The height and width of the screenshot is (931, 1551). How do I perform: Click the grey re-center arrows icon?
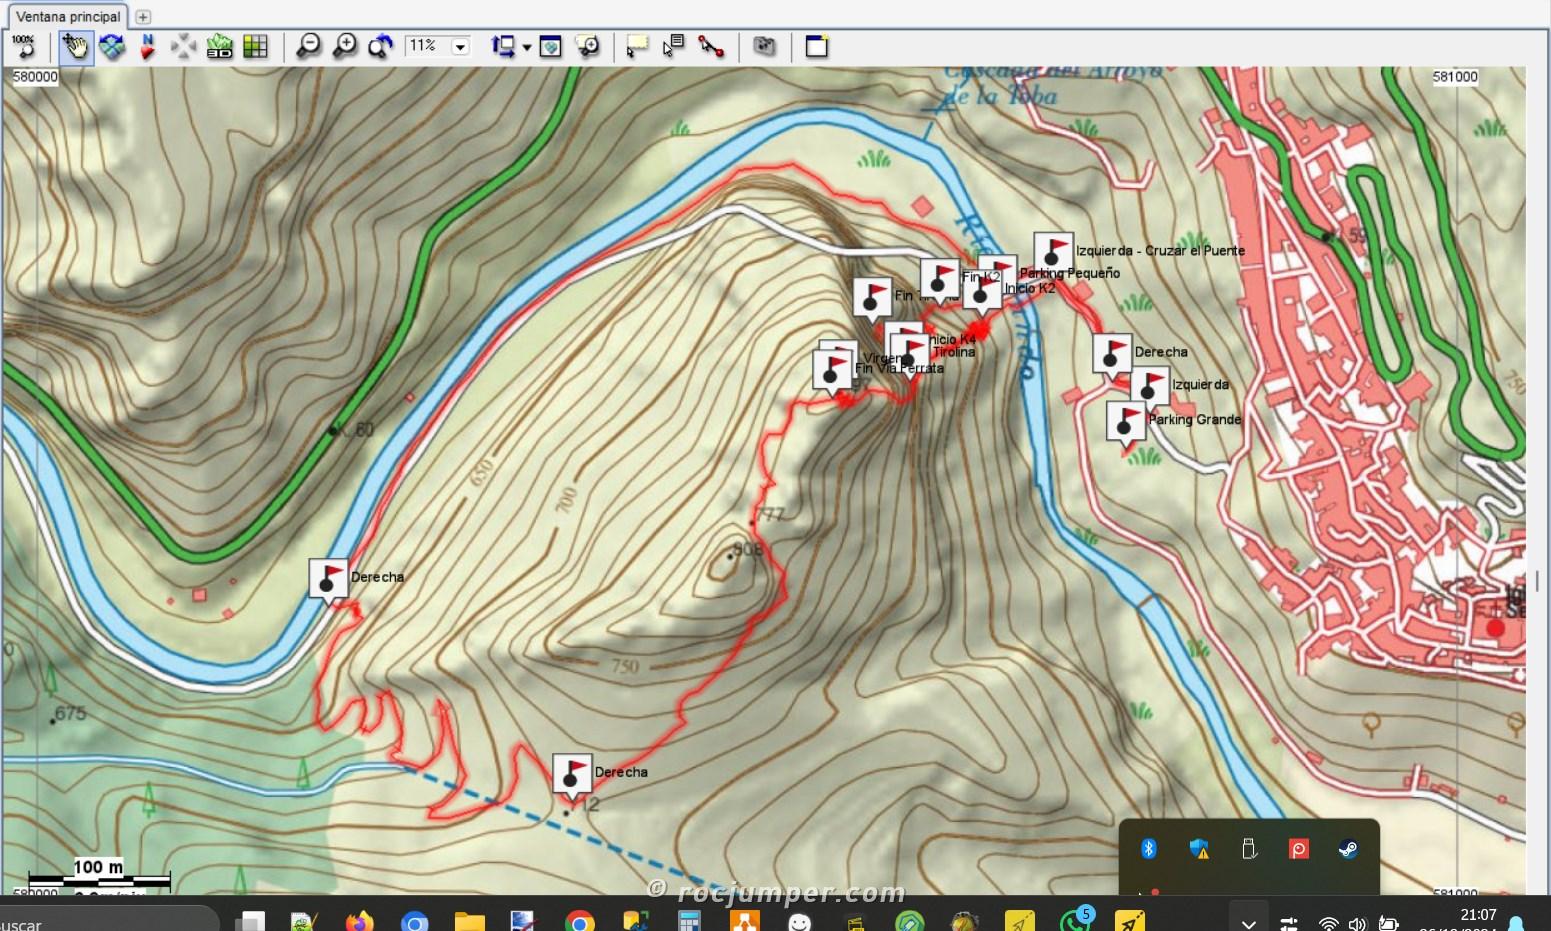(183, 46)
